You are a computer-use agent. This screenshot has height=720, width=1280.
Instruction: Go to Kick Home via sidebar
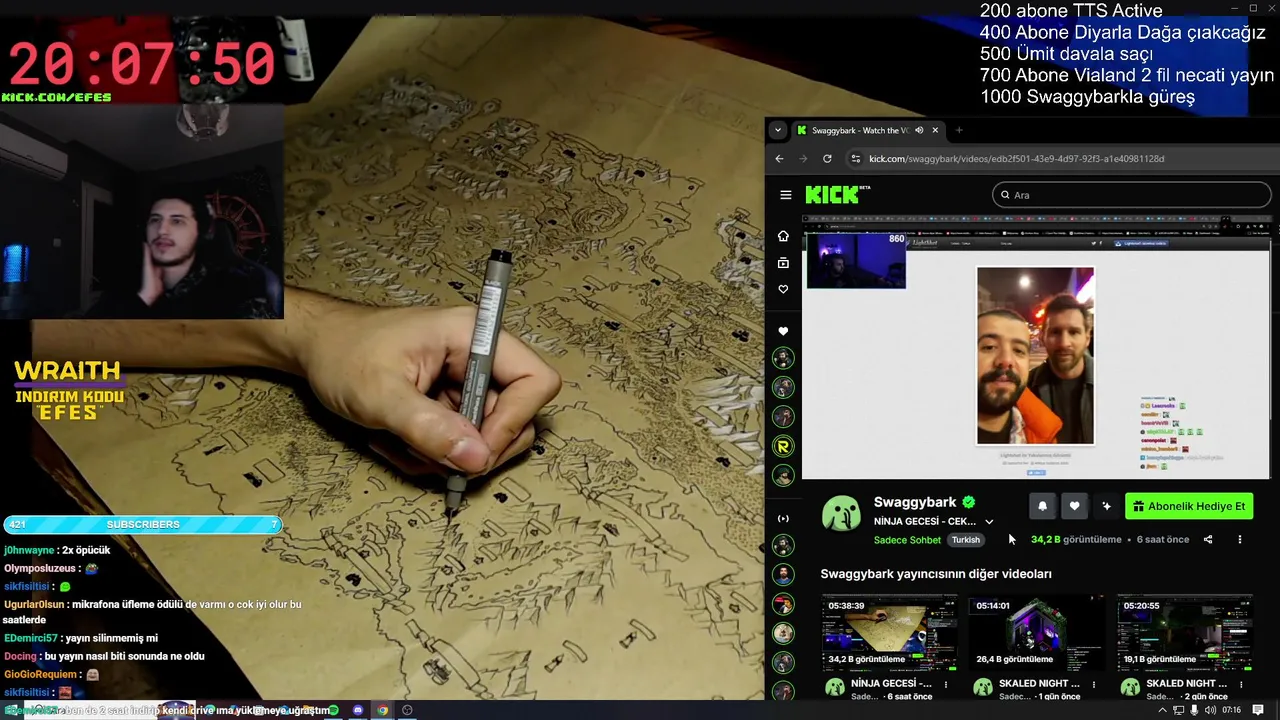tap(783, 236)
